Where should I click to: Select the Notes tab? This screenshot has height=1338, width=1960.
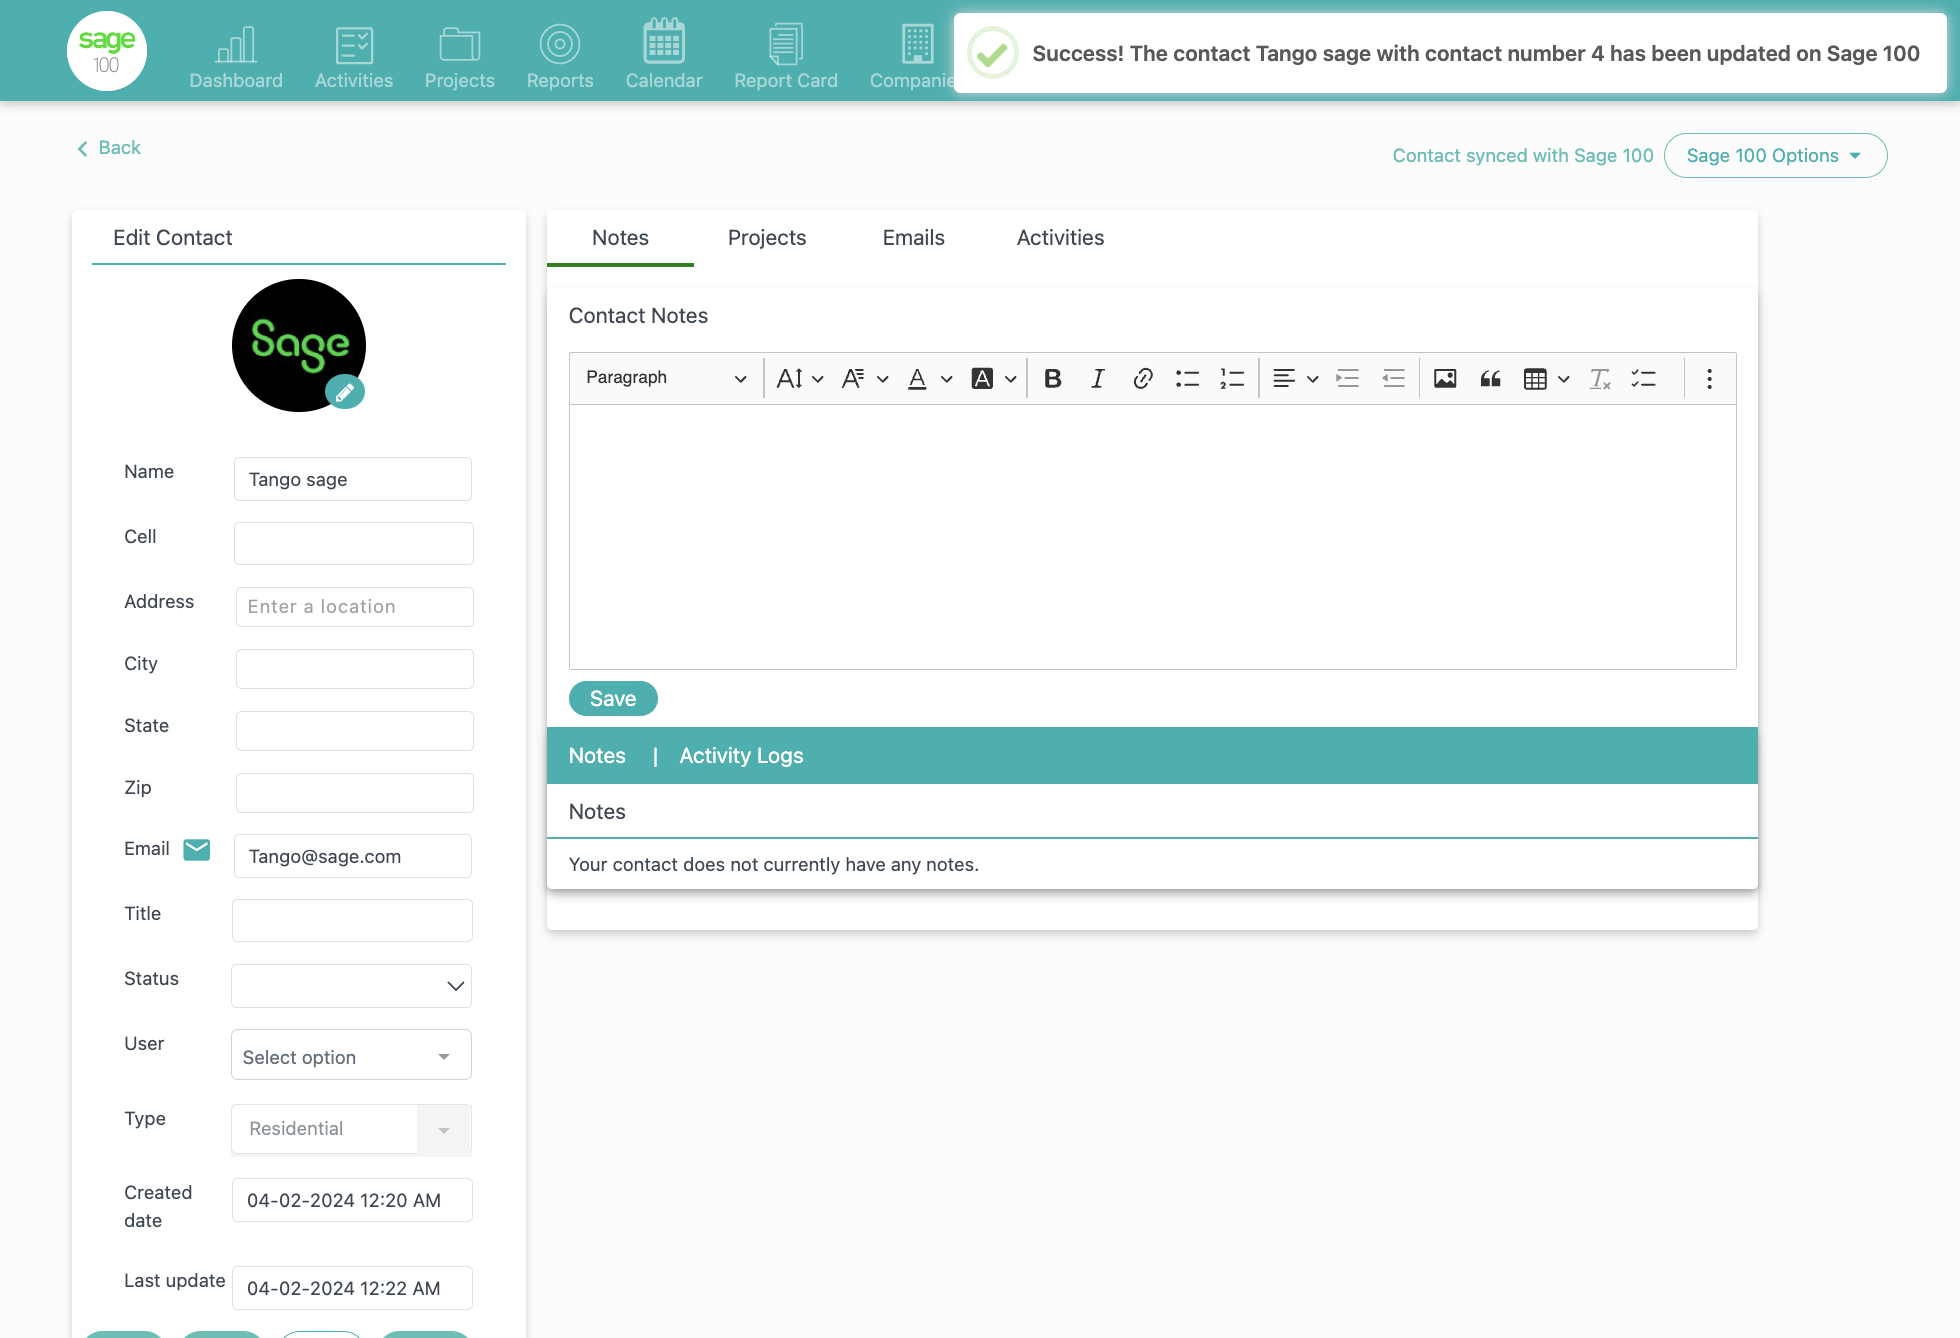tap(620, 238)
